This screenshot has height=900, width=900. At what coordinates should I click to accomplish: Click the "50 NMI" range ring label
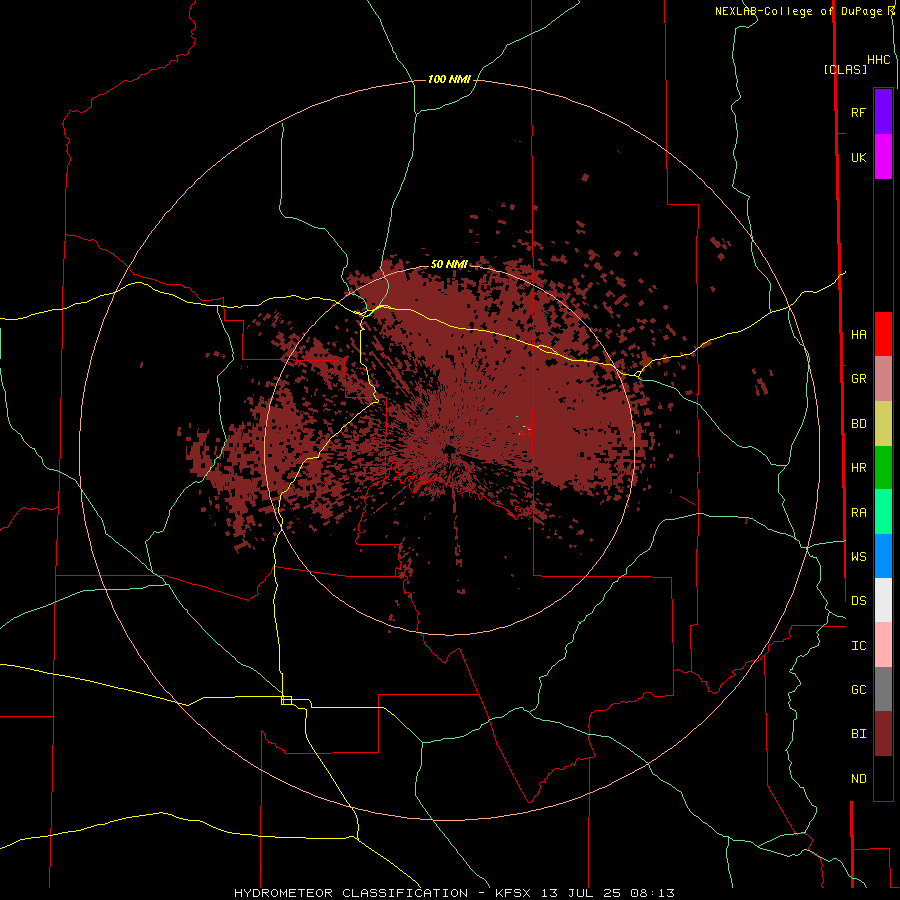coord(449,264)
